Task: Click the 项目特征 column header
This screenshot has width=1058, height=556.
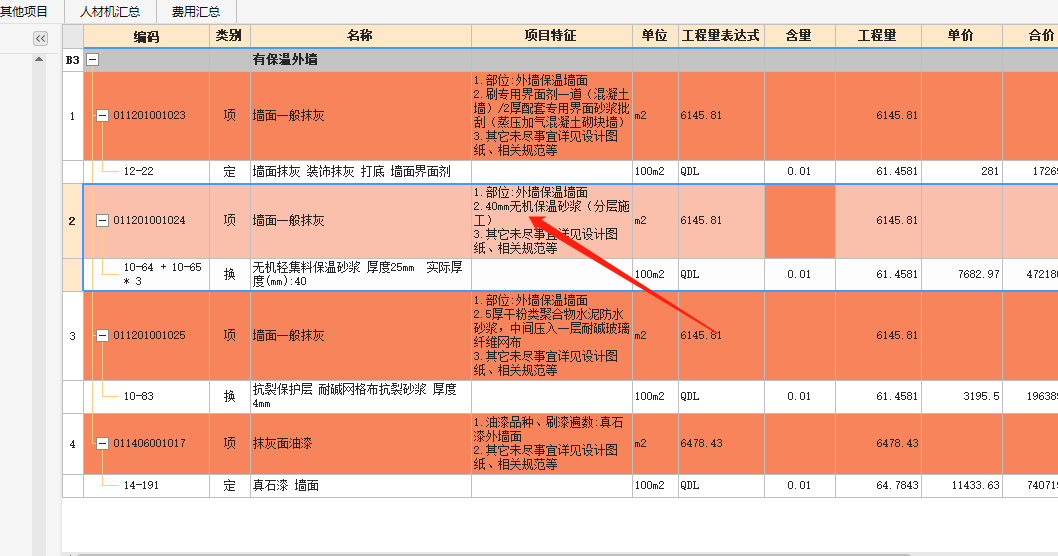Action: [x=551, y=36]
